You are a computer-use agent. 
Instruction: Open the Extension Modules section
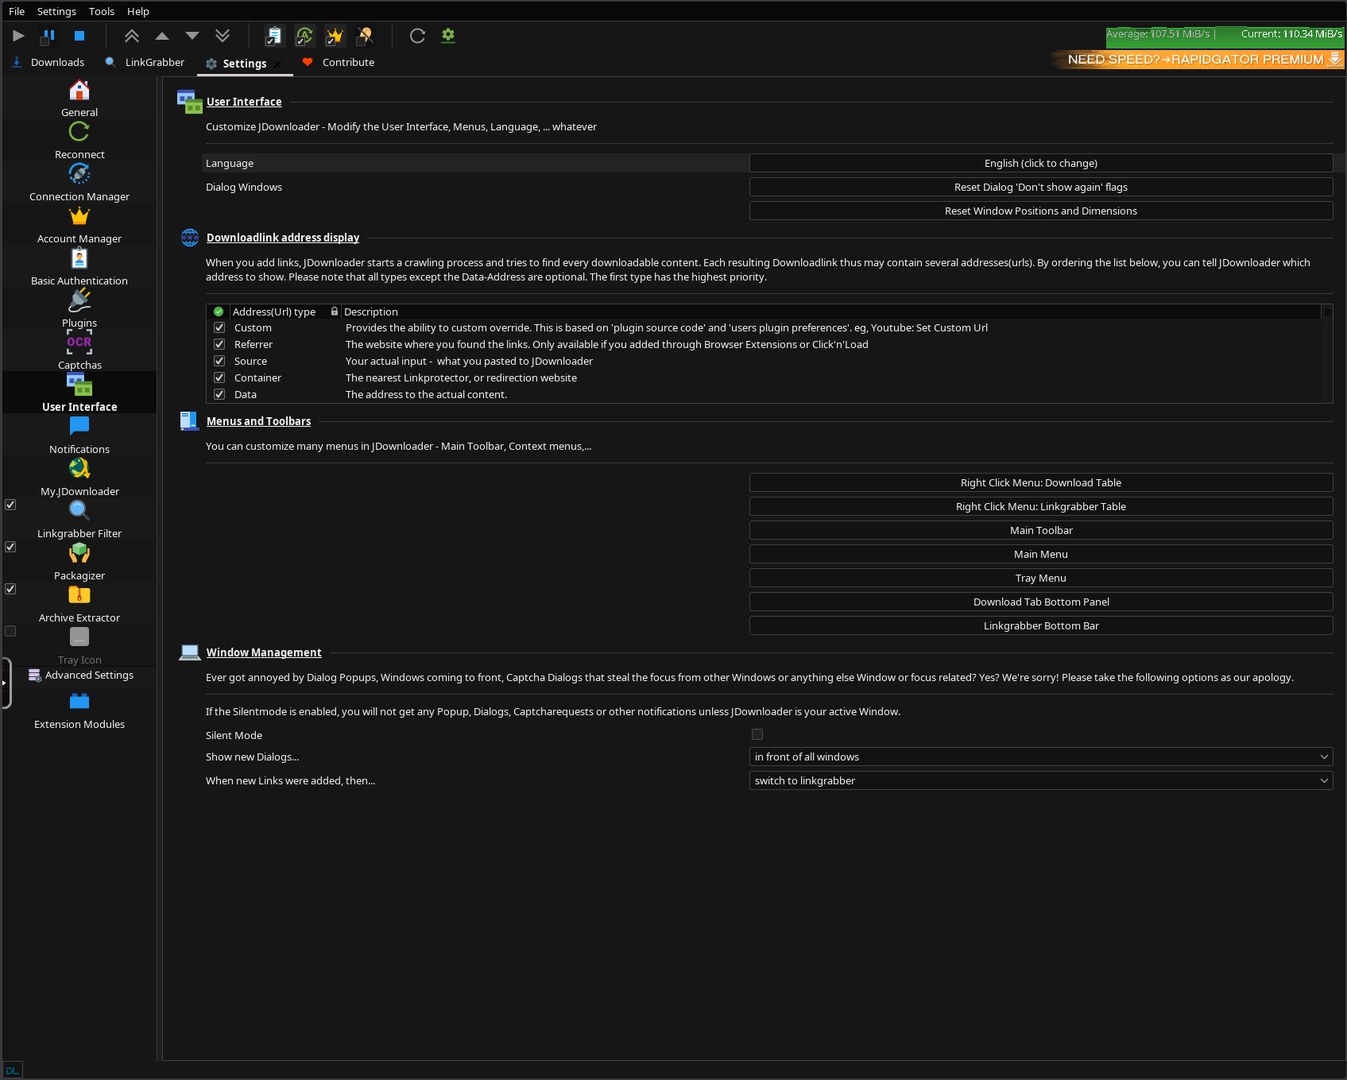tap(79, 710)
